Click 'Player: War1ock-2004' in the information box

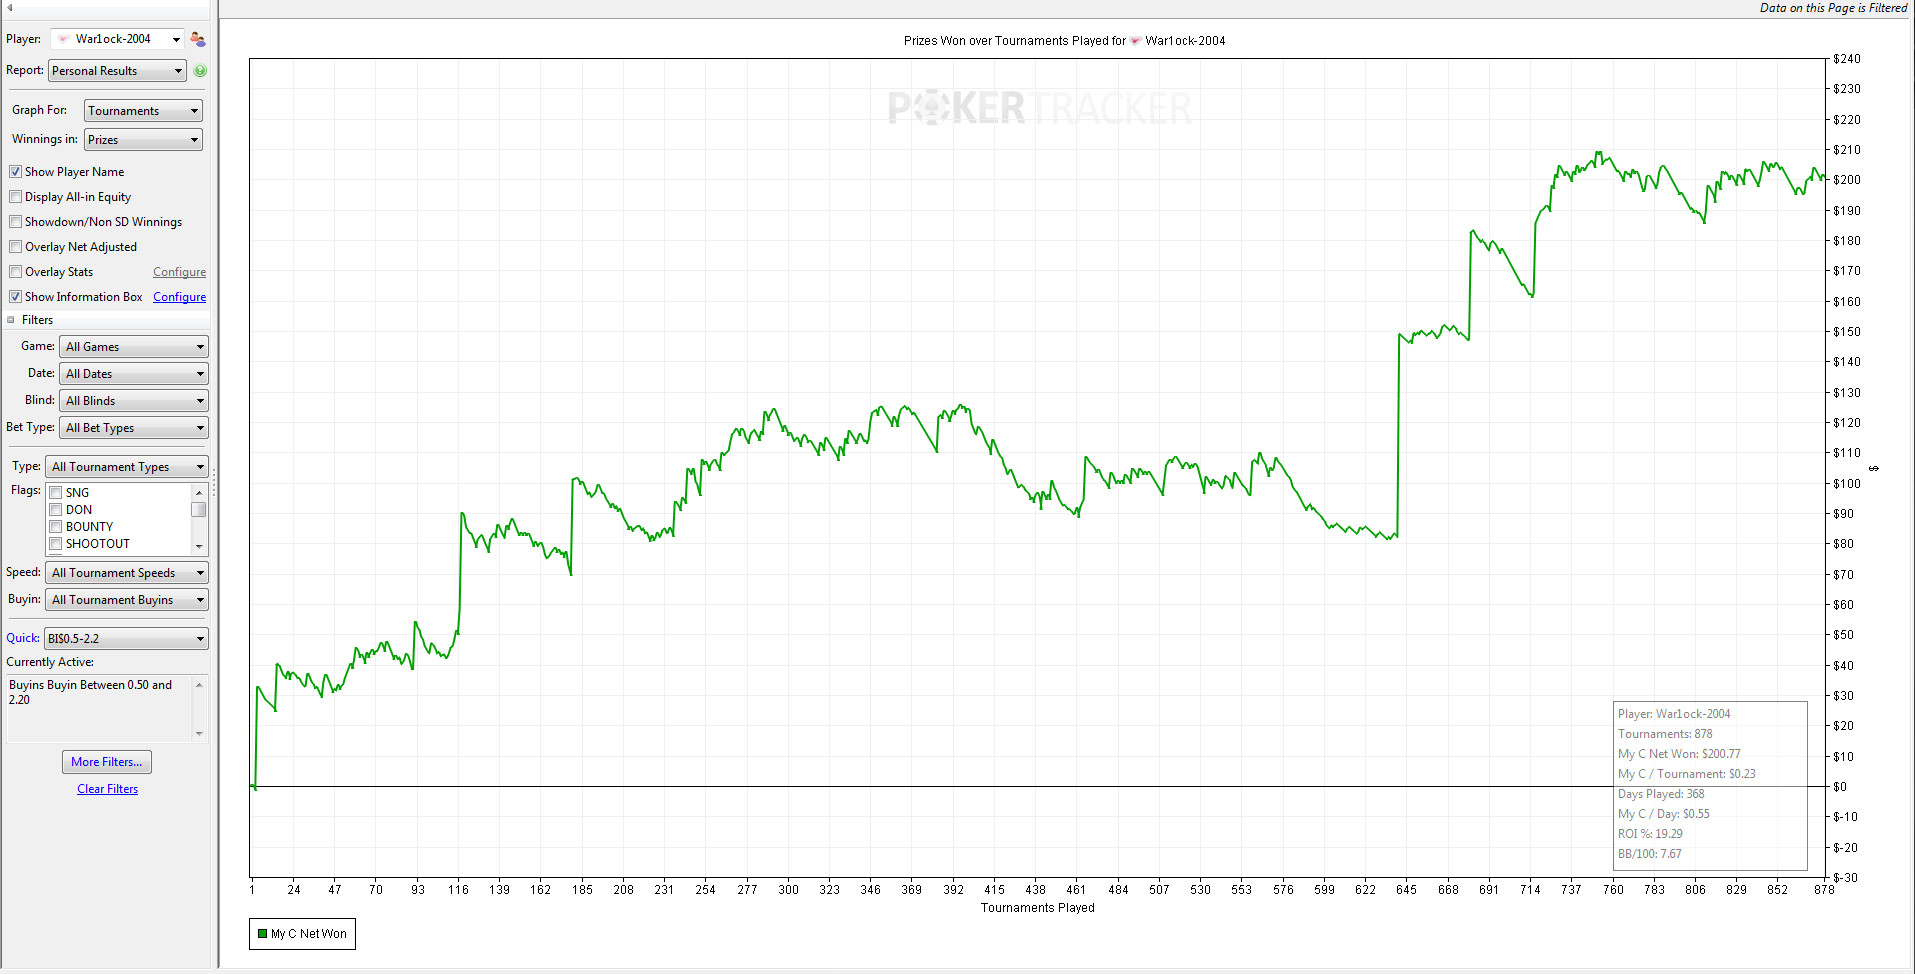pyautogui.click(x=1674, y=714)
